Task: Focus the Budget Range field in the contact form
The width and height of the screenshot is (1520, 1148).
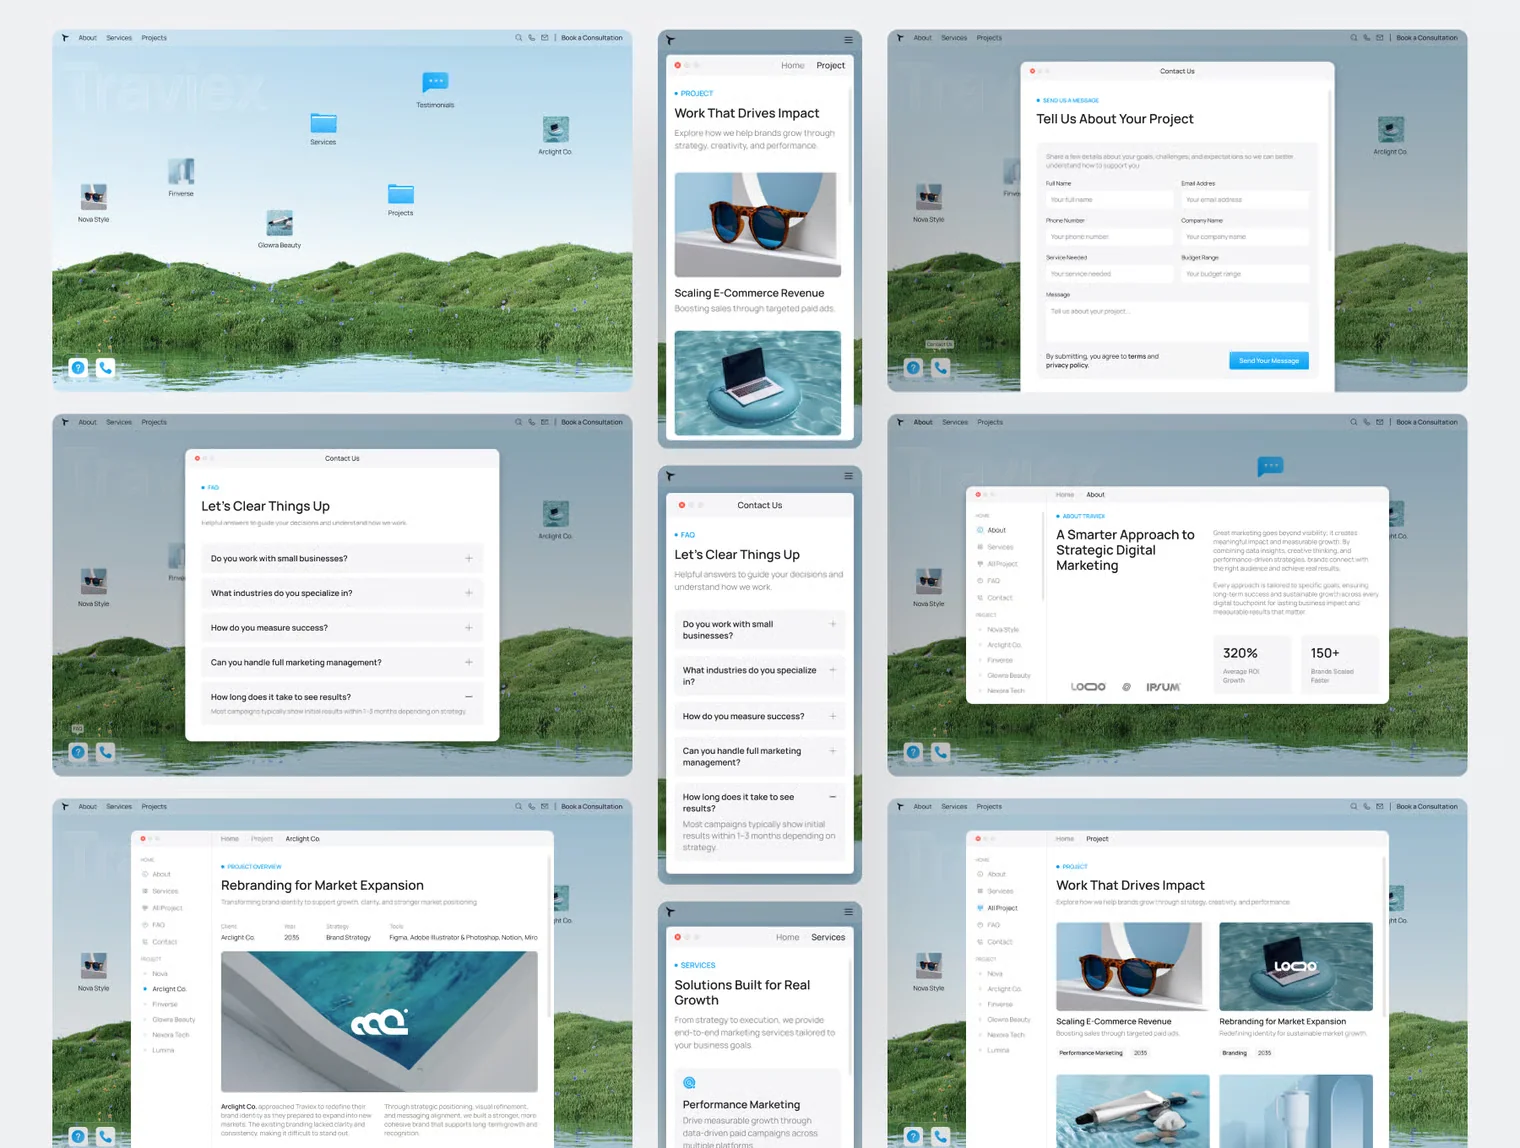Action: tap(1245, 274)
